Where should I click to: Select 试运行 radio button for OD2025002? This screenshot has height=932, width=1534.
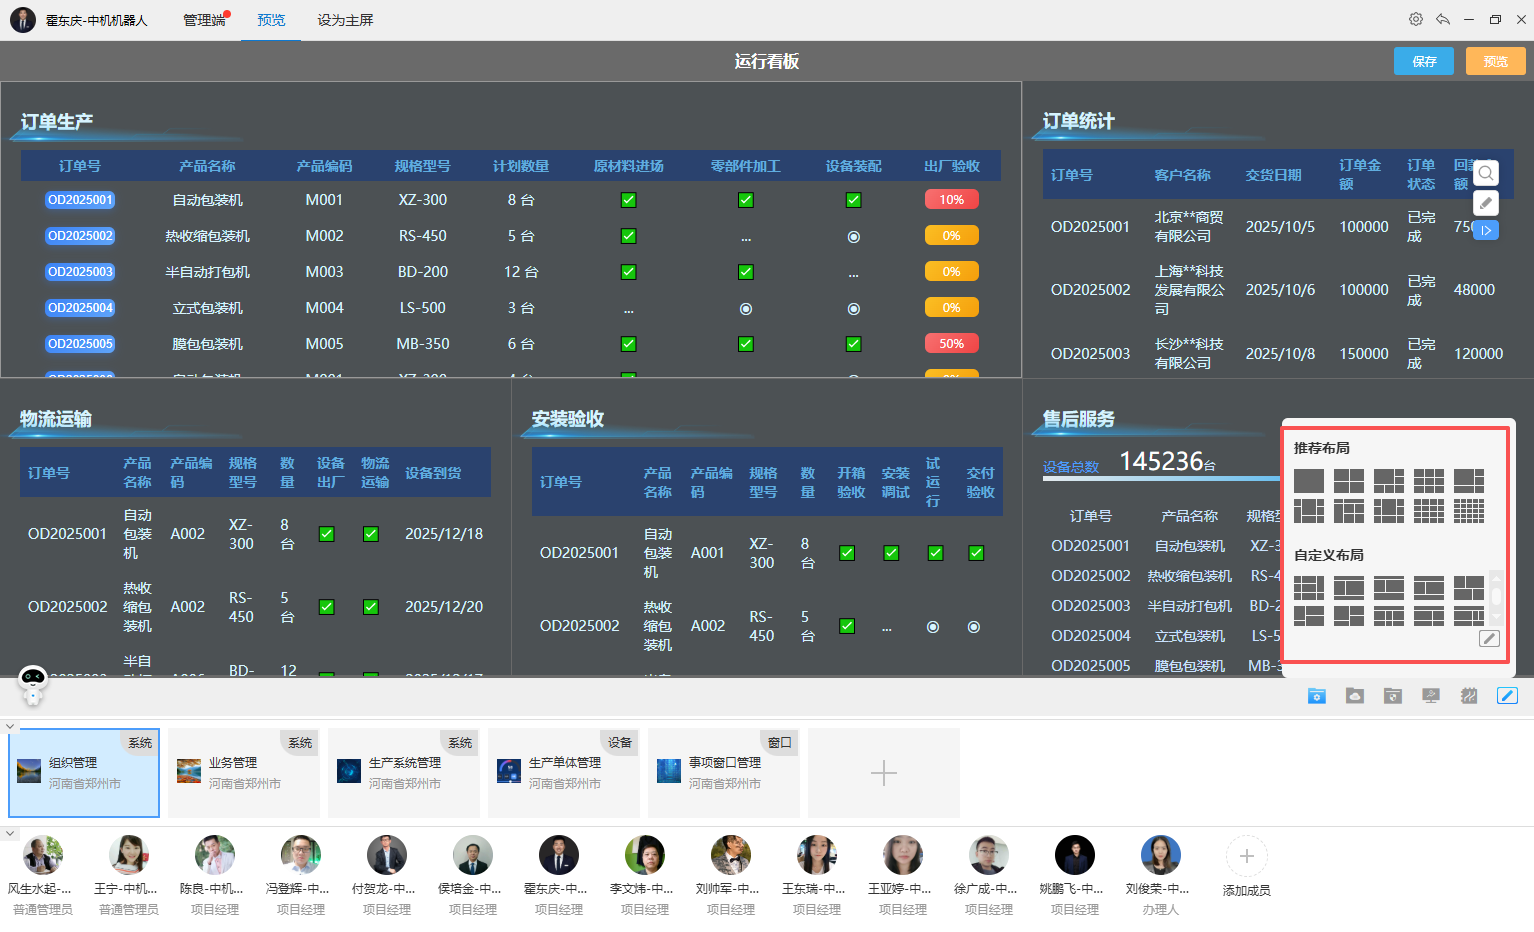point(932,627)
